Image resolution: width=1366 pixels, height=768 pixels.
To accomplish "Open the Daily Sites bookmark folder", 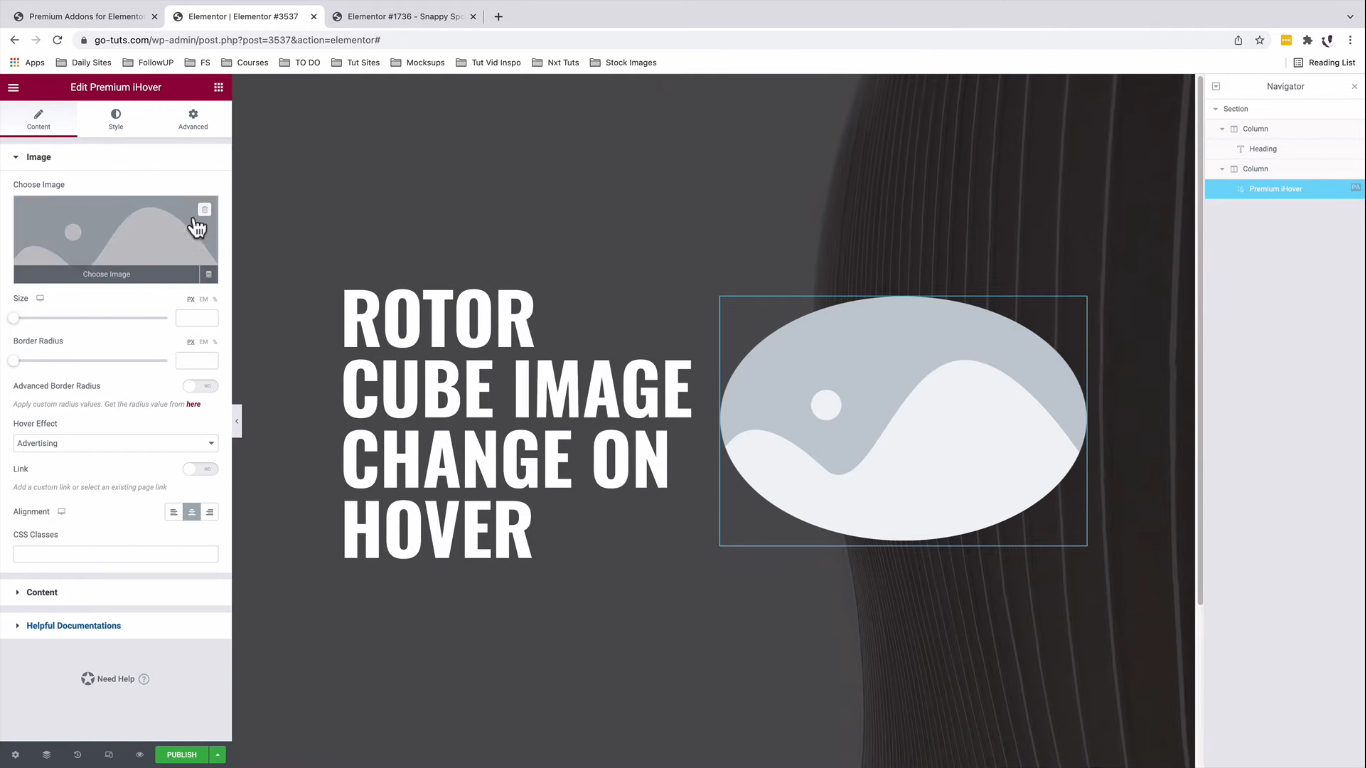I will [x=84, y=62].
